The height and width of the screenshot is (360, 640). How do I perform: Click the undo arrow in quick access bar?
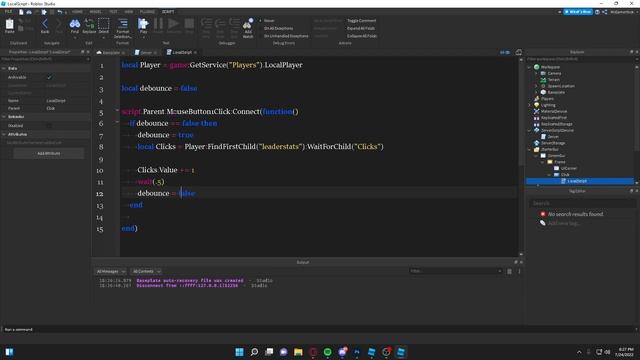click(60, 12)
